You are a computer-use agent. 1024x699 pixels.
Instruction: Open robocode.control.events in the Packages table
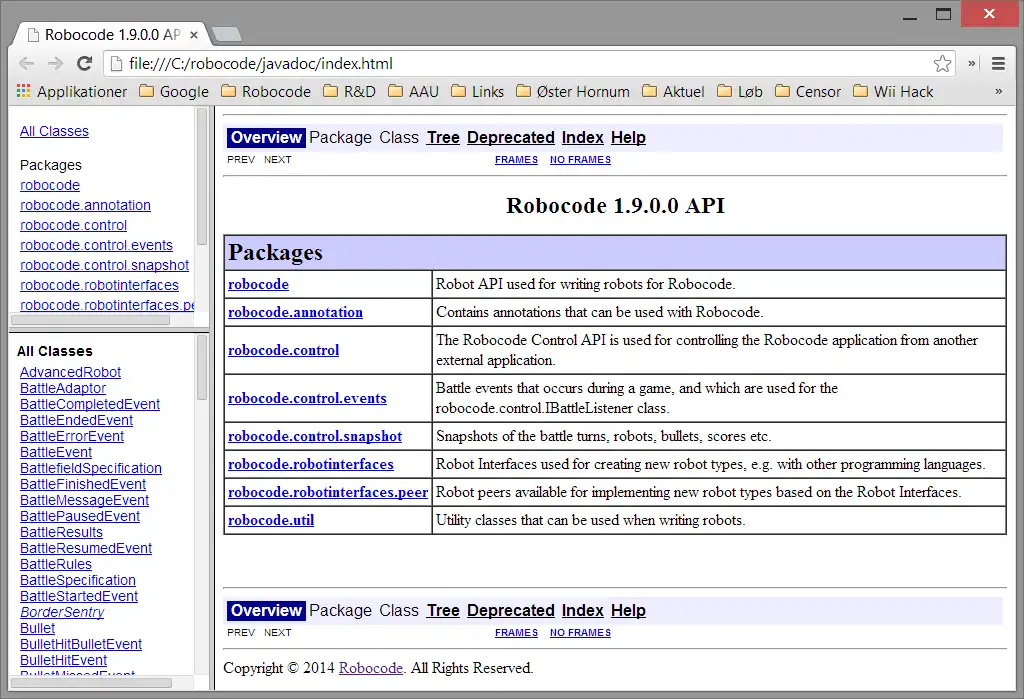(x=308, y=398)
